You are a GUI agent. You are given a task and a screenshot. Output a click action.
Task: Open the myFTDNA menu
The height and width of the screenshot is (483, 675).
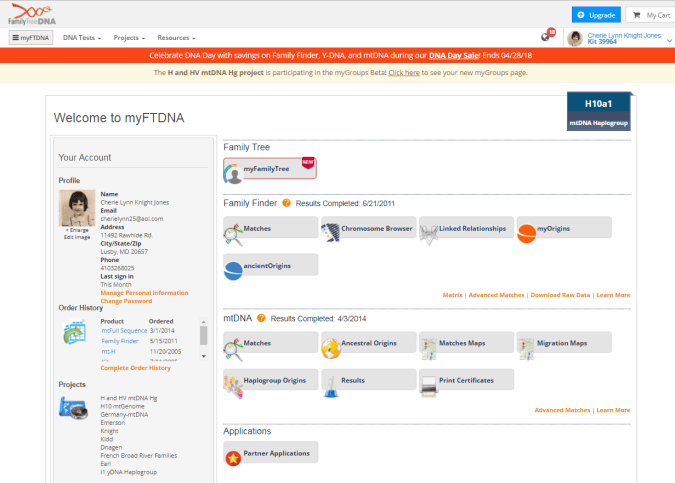pyautogui.click(x=31, y=37)
